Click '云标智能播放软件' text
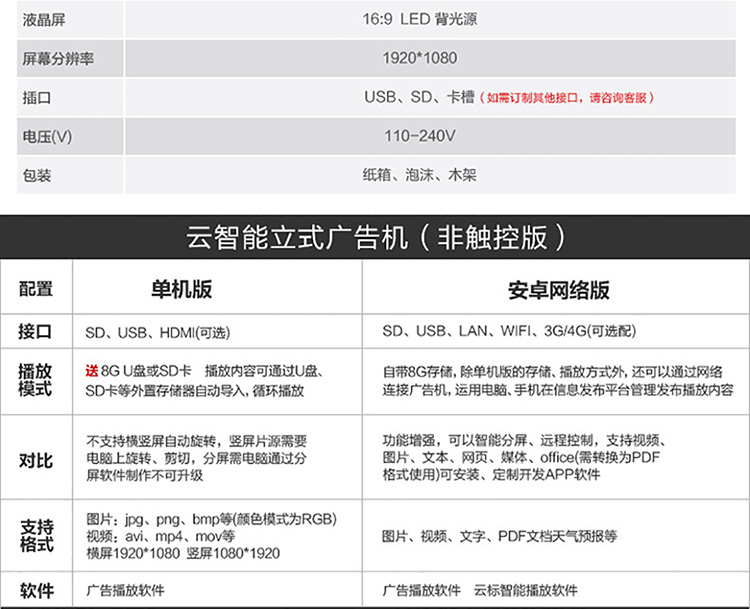 pyautogui.click(x=526, y=590)
